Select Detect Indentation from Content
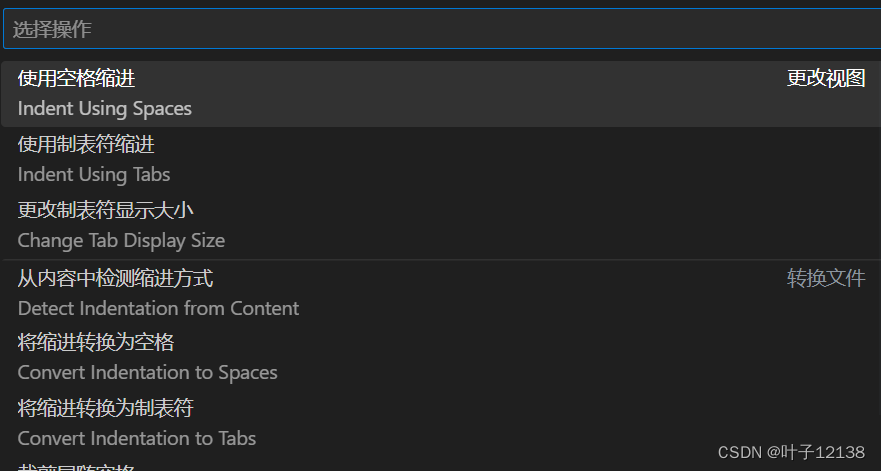Image resolution: width=881 pixels, height=471 pixels. pos(441,293)
